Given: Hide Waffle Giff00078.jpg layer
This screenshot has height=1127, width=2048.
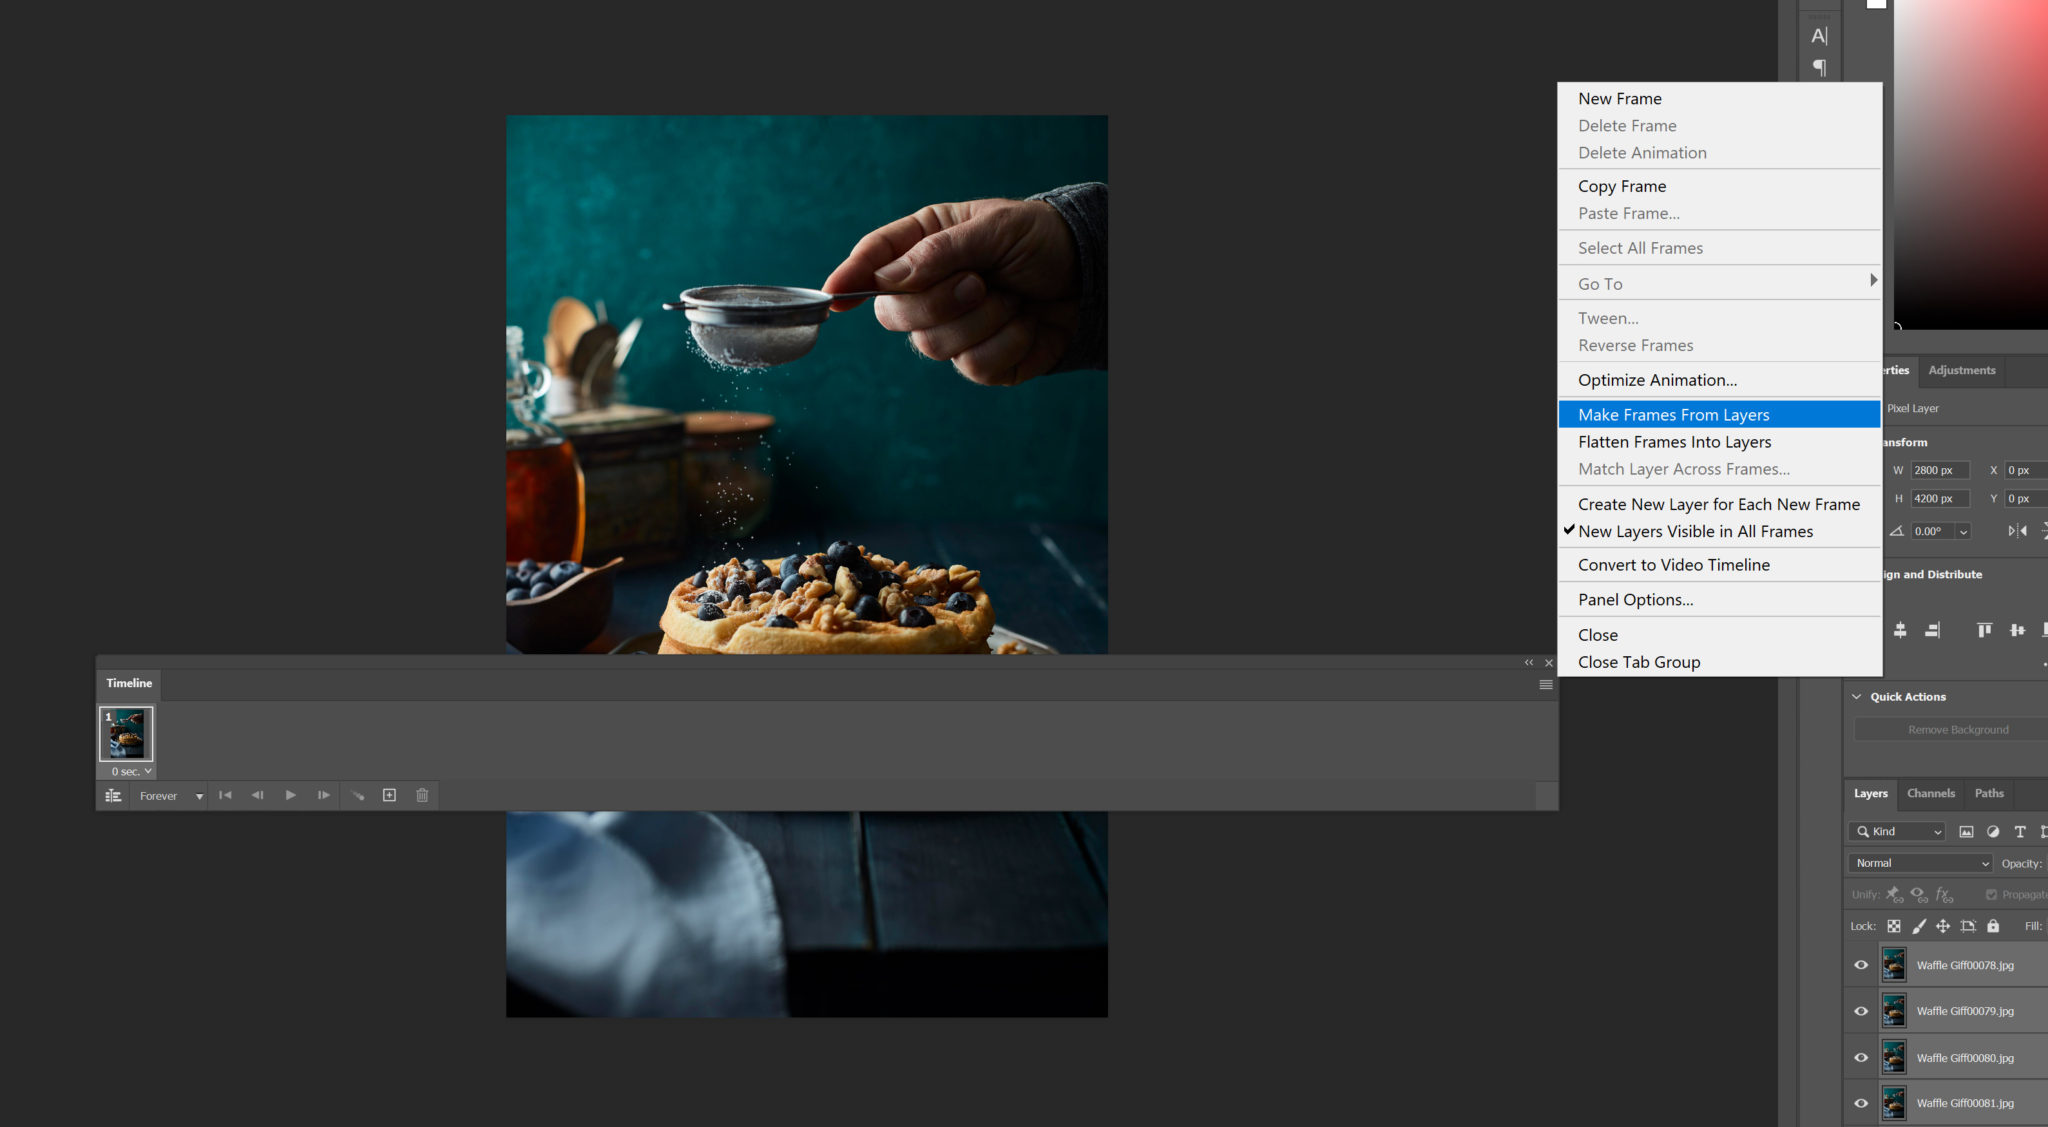Looking at the screenshot, I should 1861,965.
